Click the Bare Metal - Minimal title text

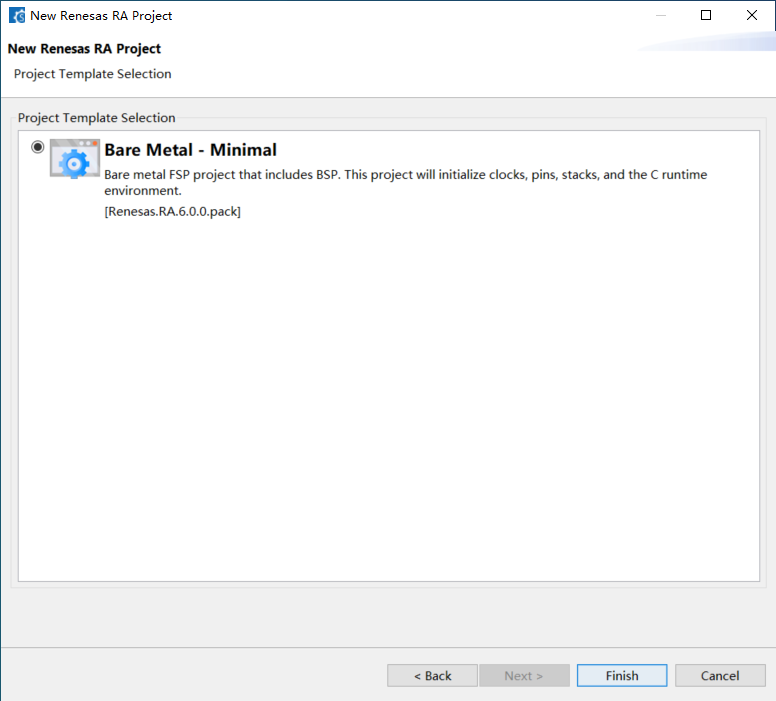[x=191, y=150]
